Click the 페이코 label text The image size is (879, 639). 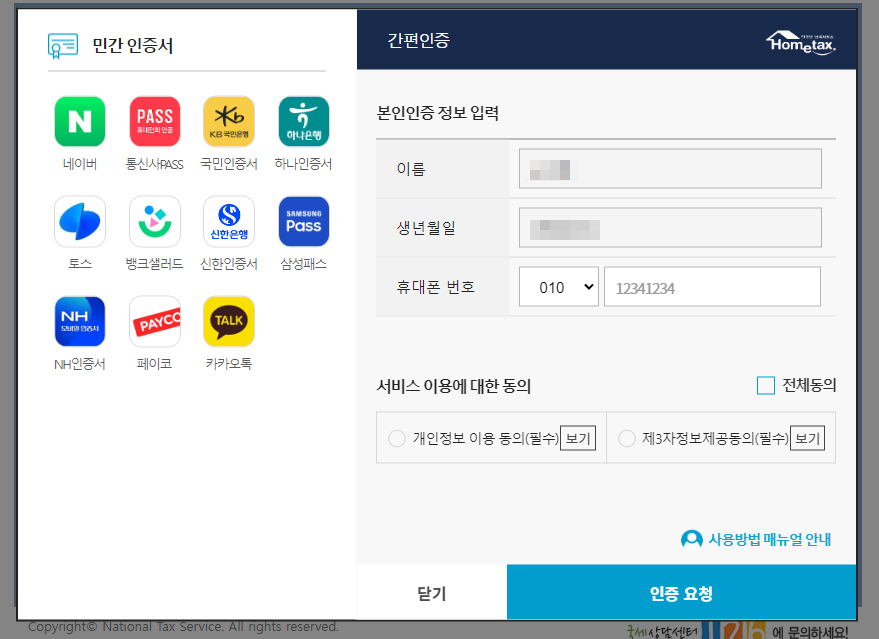pos(155,364)
